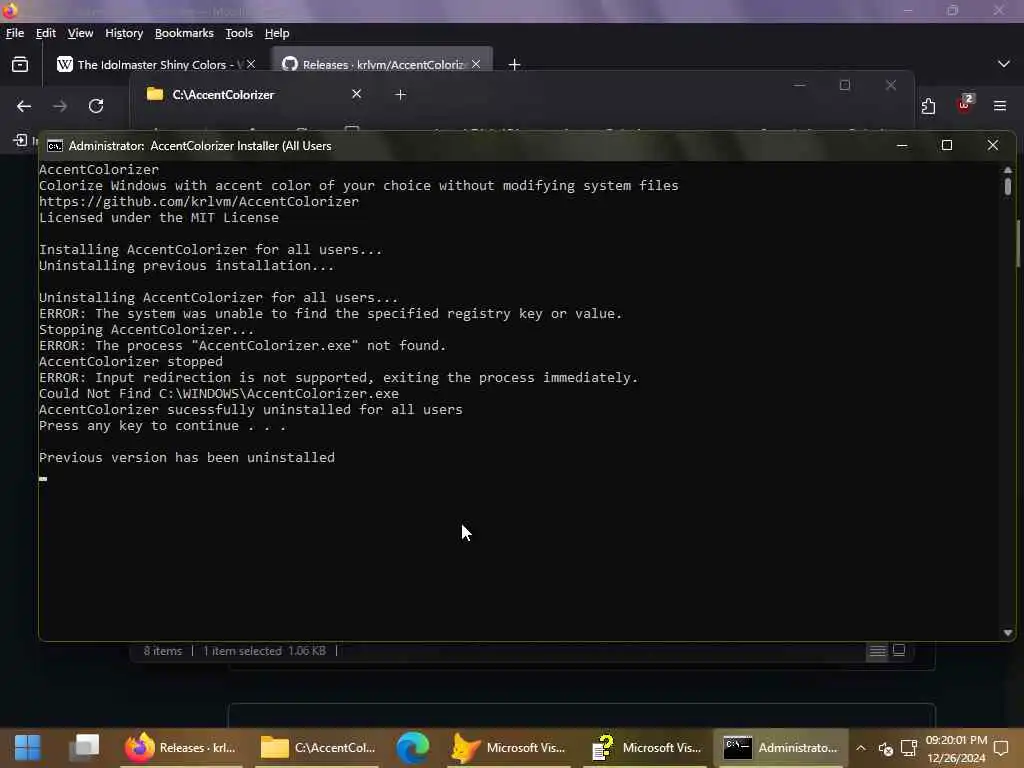Open the clock and date flyout
The image size is (1024, 768).
tap(956, 748)
